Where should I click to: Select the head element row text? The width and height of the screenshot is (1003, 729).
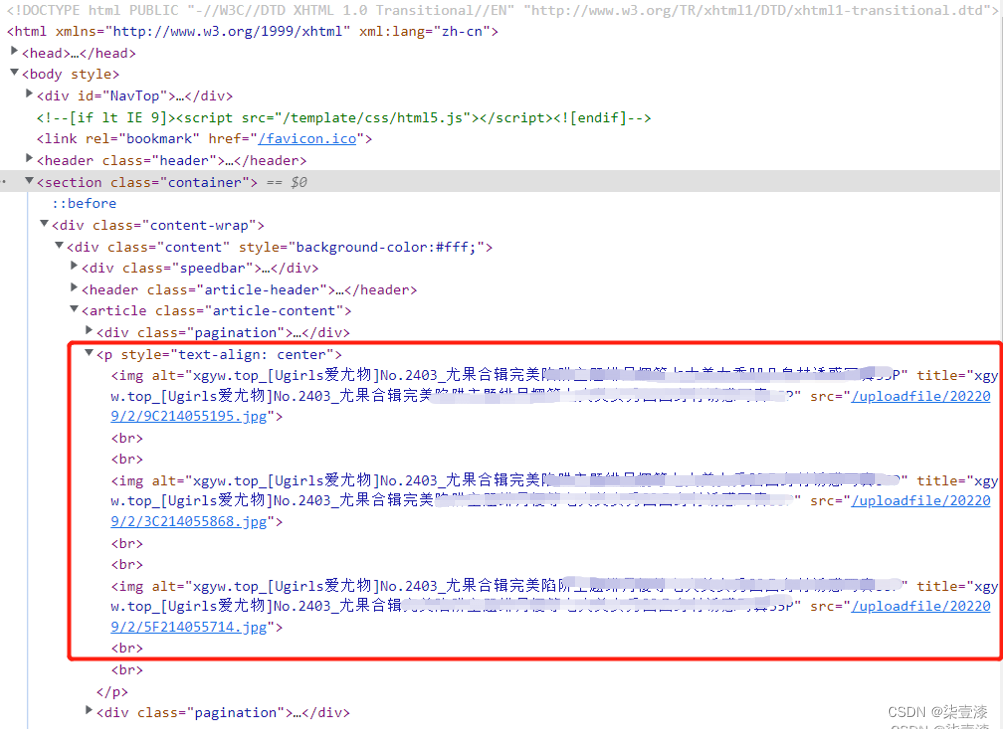coord(79,53)
